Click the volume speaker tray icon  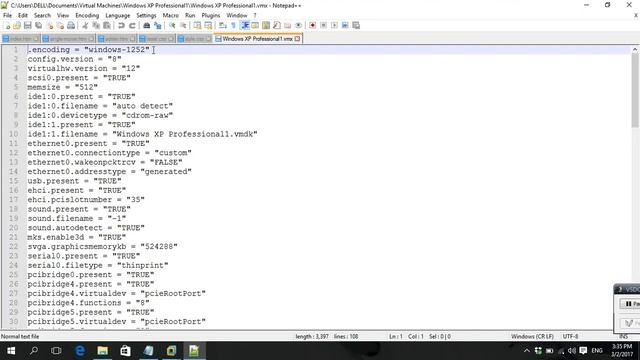point(572,351)
